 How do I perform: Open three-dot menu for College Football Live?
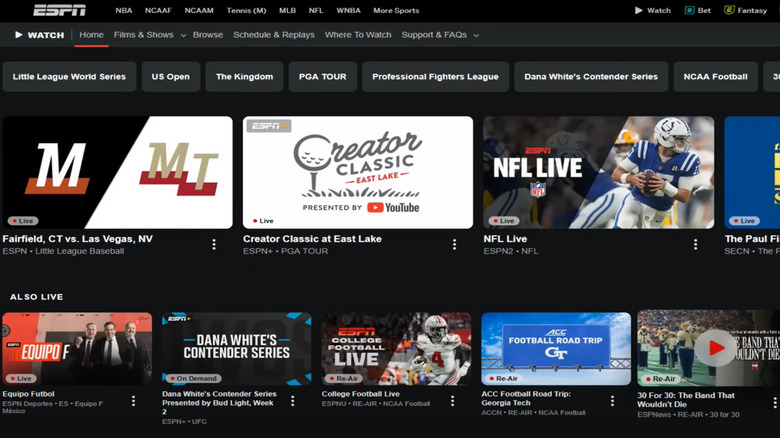[452, 401]
